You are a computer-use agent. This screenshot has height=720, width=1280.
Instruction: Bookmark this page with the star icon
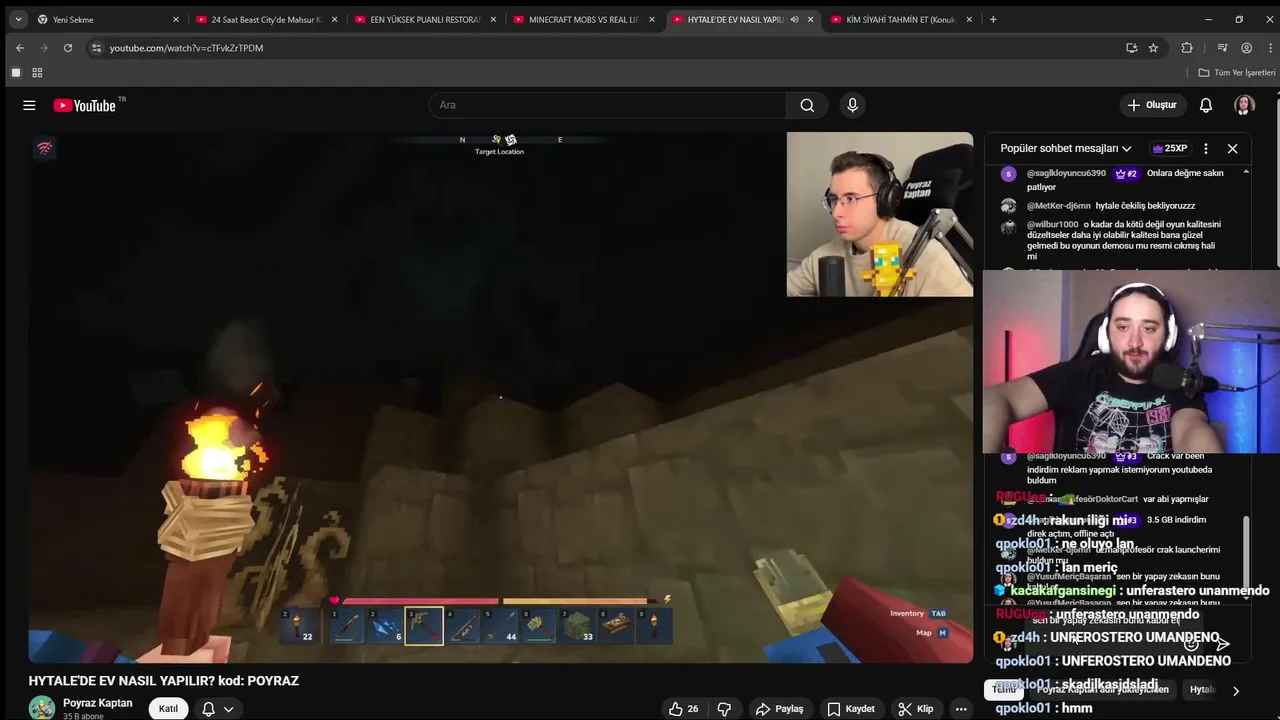coord(1153,48)
